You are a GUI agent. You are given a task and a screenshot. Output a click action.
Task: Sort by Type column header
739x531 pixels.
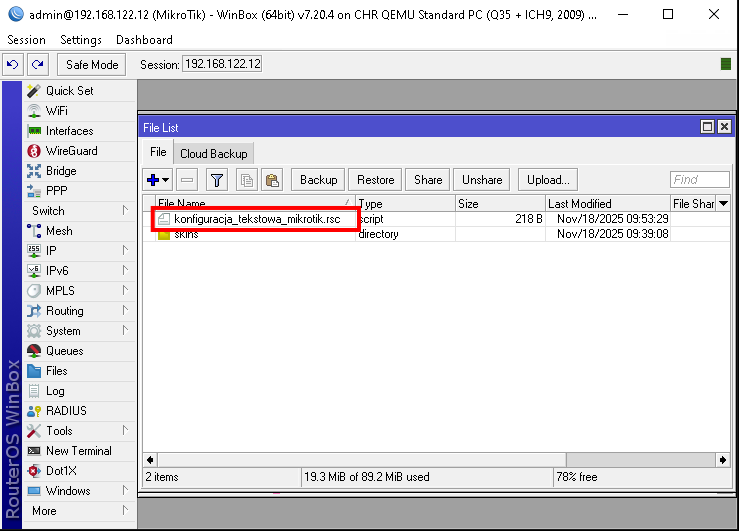[405, 204]
